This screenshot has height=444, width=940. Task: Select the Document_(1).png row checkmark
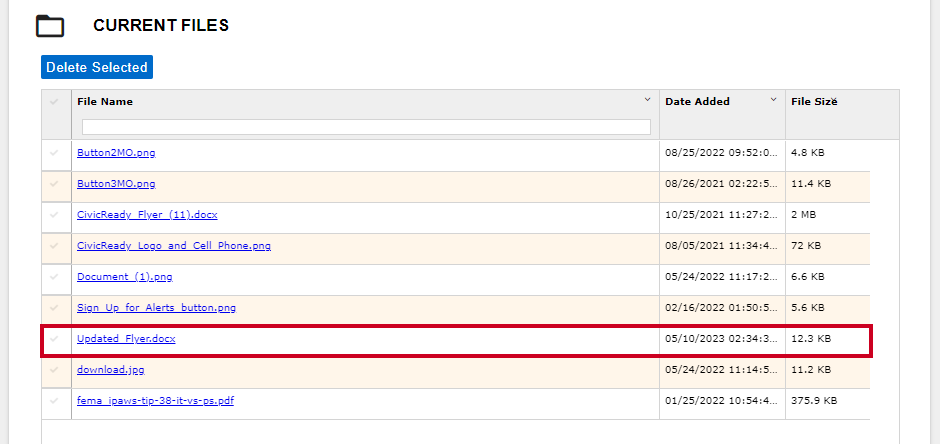point(54,277)
